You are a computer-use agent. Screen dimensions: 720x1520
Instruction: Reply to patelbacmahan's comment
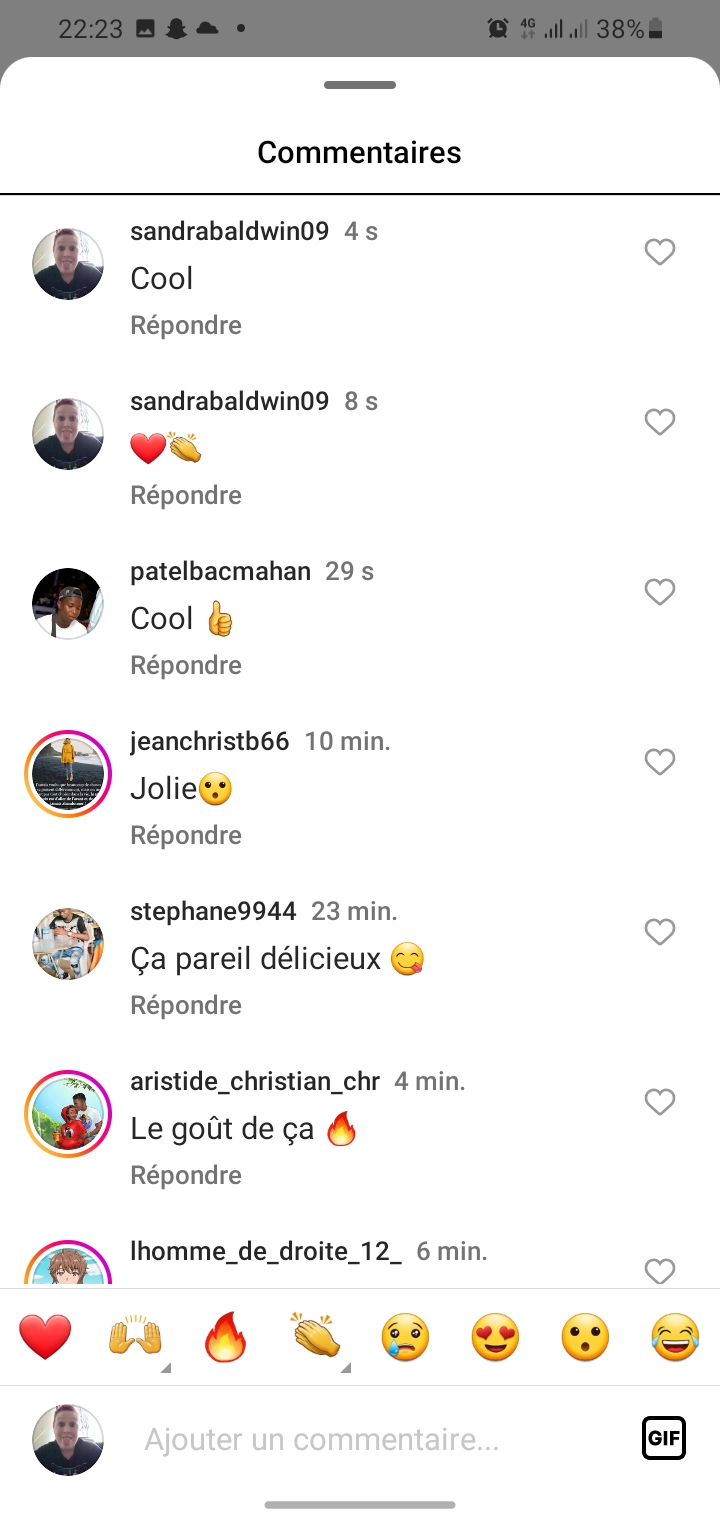coord(186,665)
